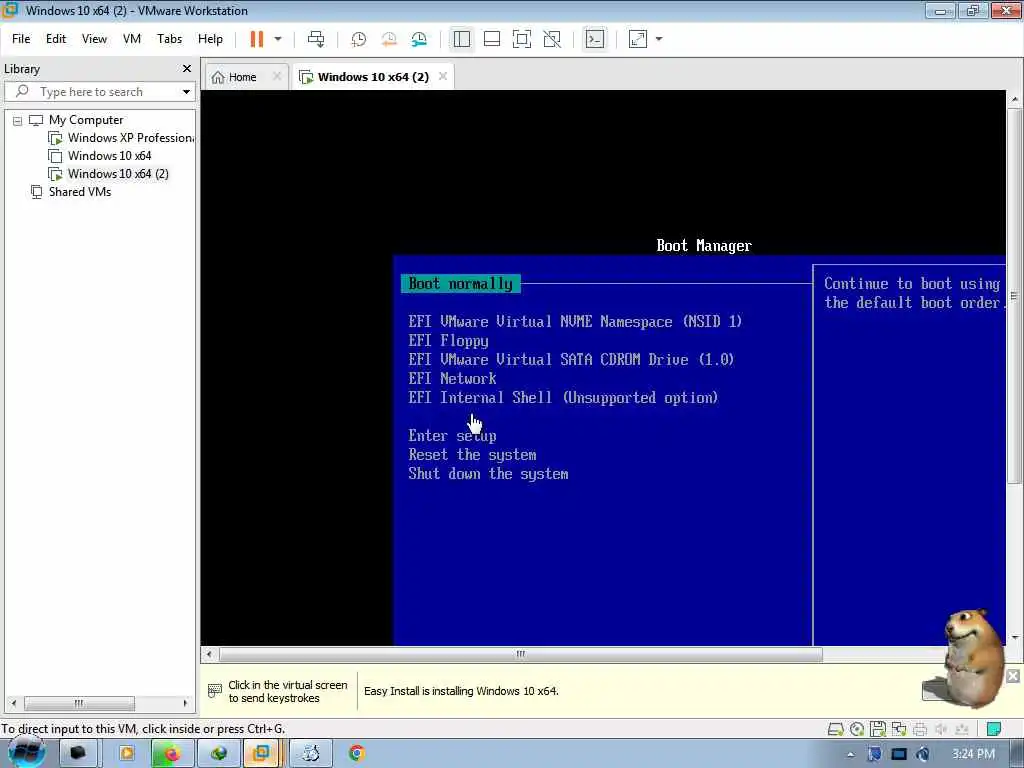This screenshot has width=1024, height=768.
Task: Enter full screen mode icon
Action: tap(522, 39)
